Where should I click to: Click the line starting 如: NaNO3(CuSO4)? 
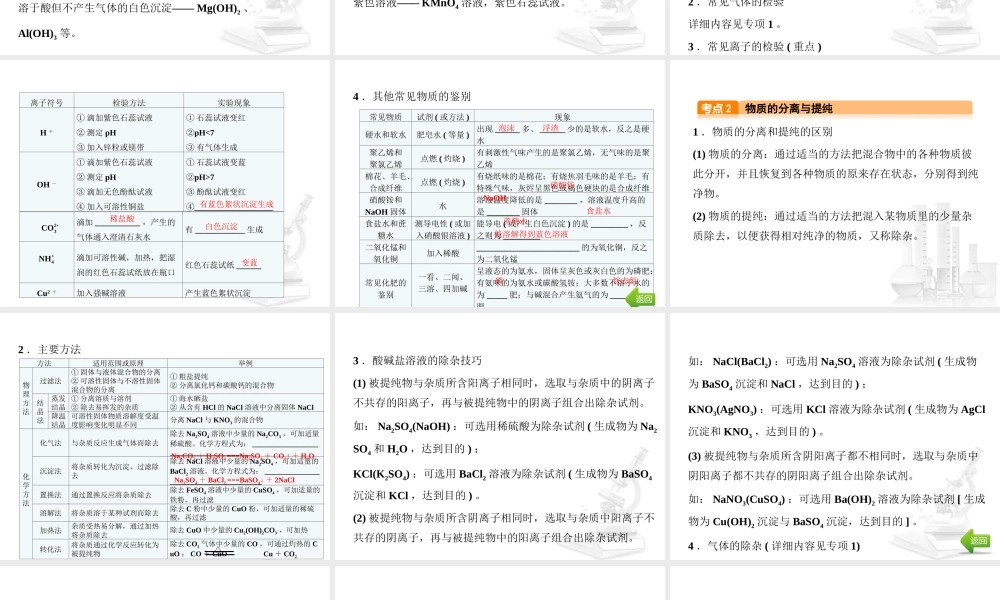coord(837,499)
